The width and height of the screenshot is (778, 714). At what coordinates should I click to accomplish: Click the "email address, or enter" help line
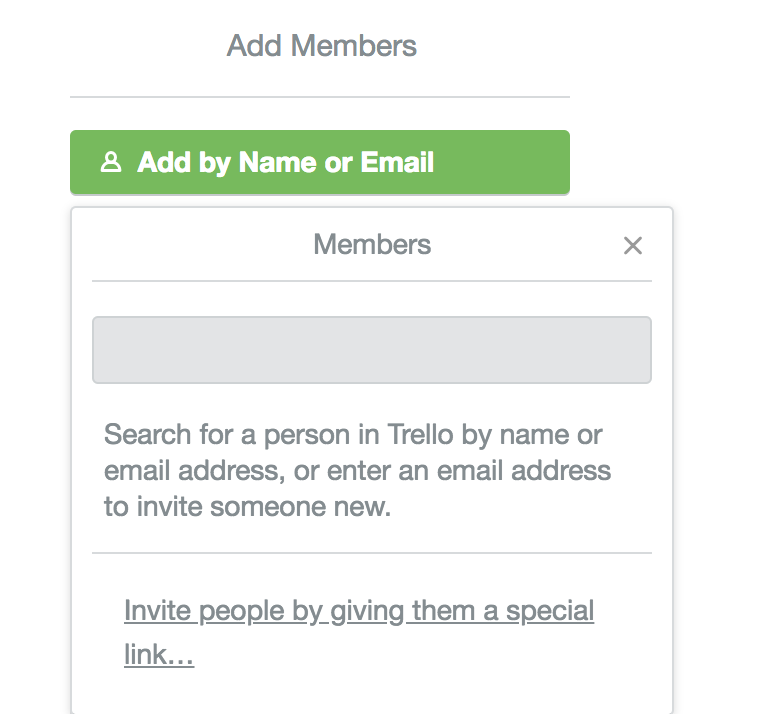(357, 470)
